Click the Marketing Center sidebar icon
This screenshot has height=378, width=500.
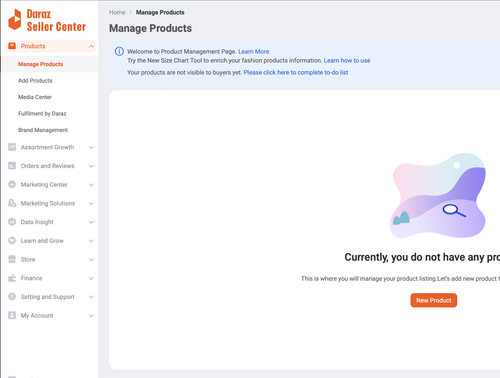[x=12, y=184]
